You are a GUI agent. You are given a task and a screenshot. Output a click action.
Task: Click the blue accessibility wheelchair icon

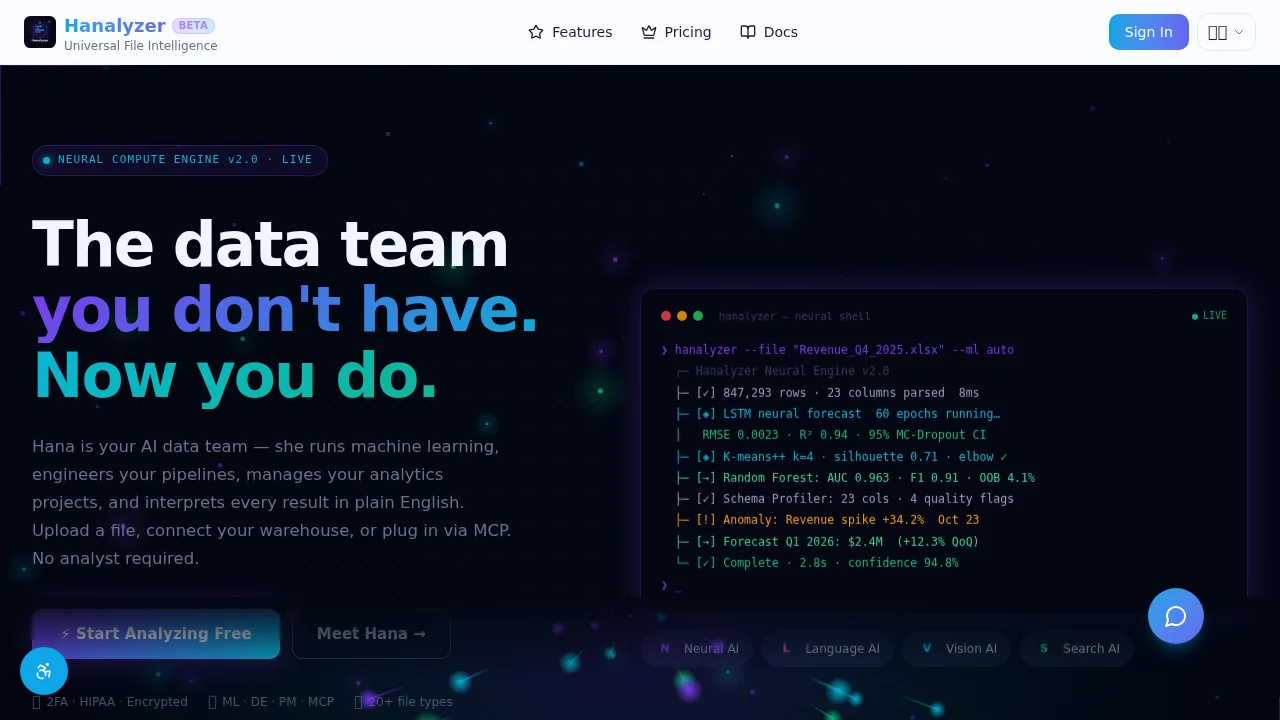(44, 671)
